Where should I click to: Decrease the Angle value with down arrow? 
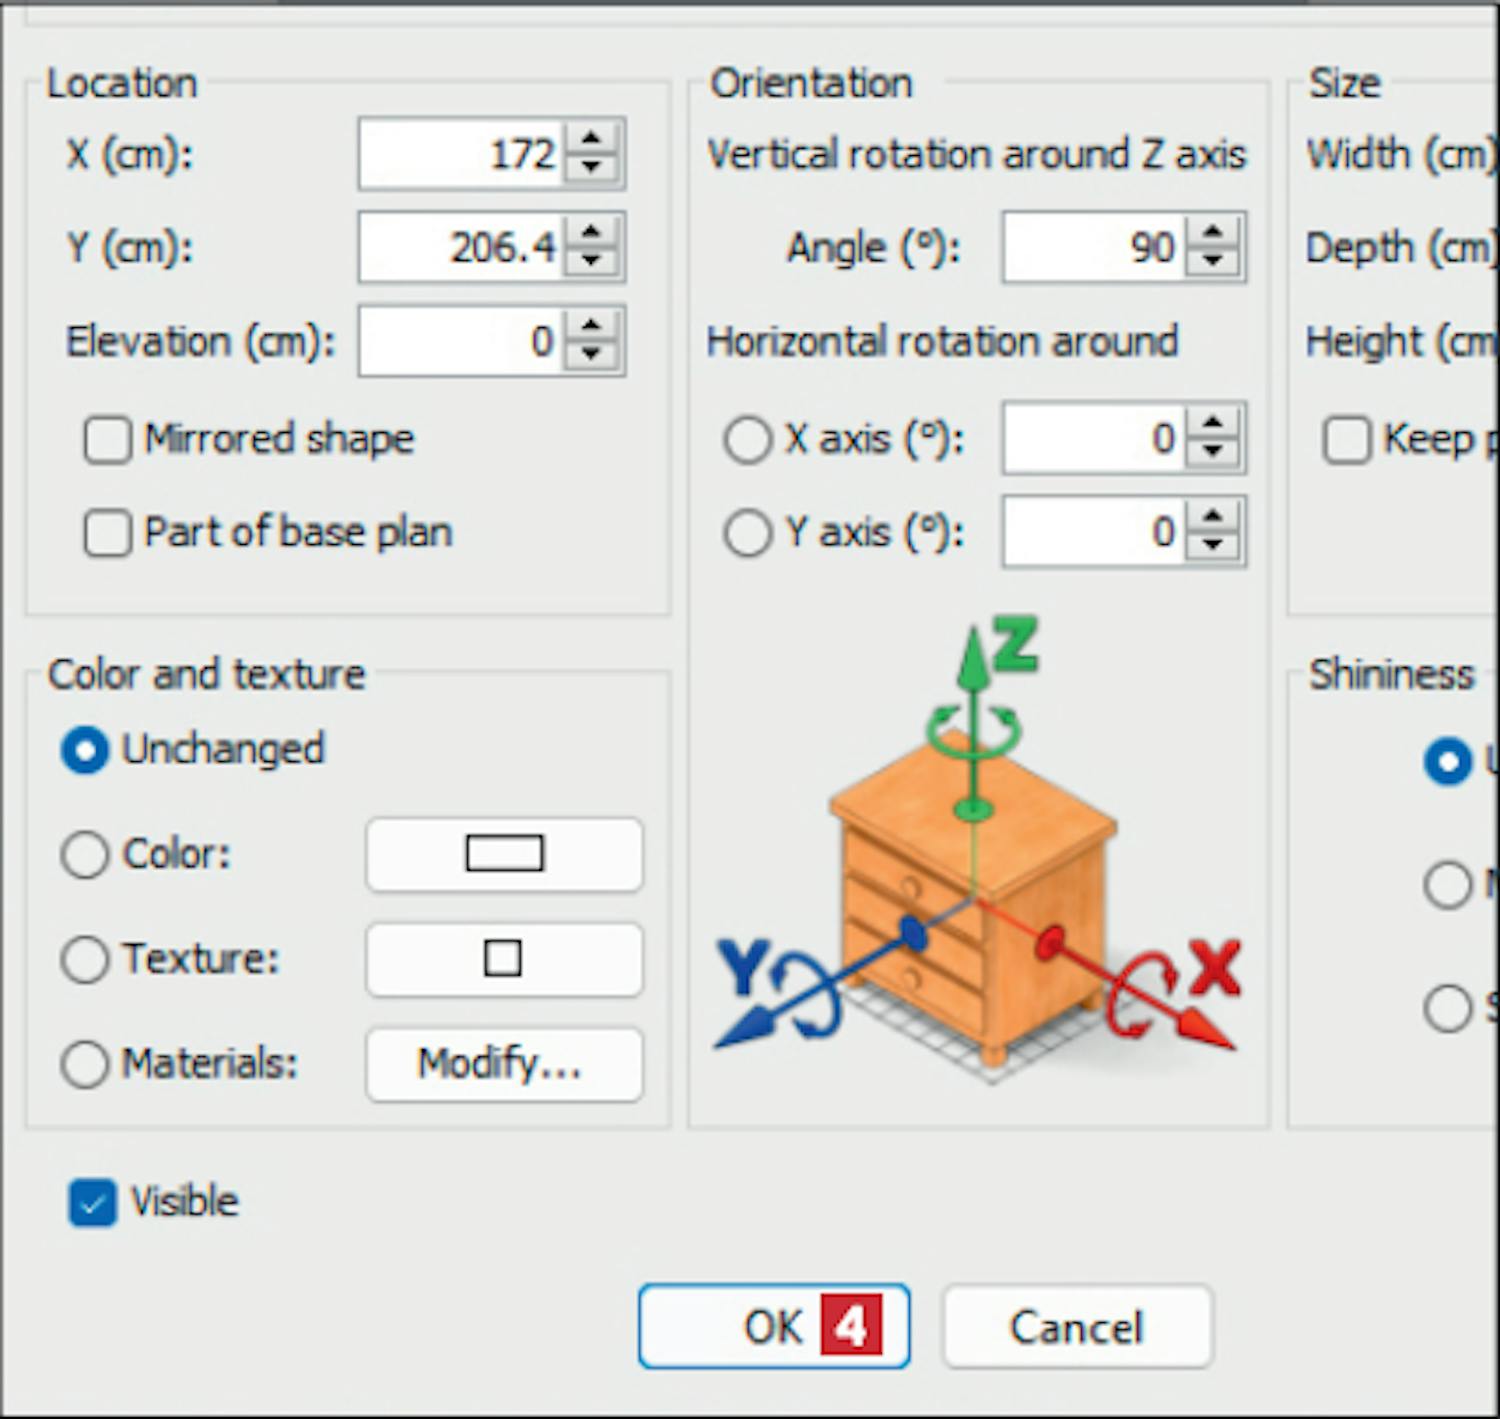1213,261
